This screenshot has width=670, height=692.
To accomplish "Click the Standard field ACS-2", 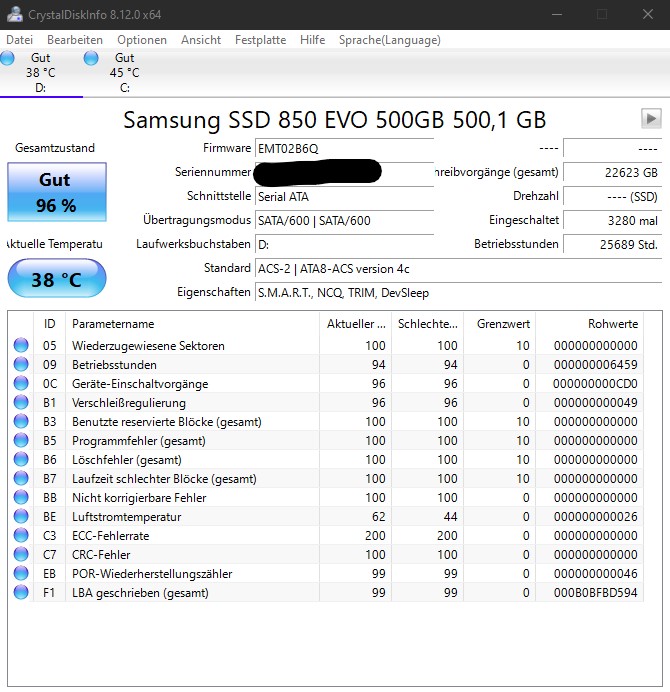I will 459,268.
